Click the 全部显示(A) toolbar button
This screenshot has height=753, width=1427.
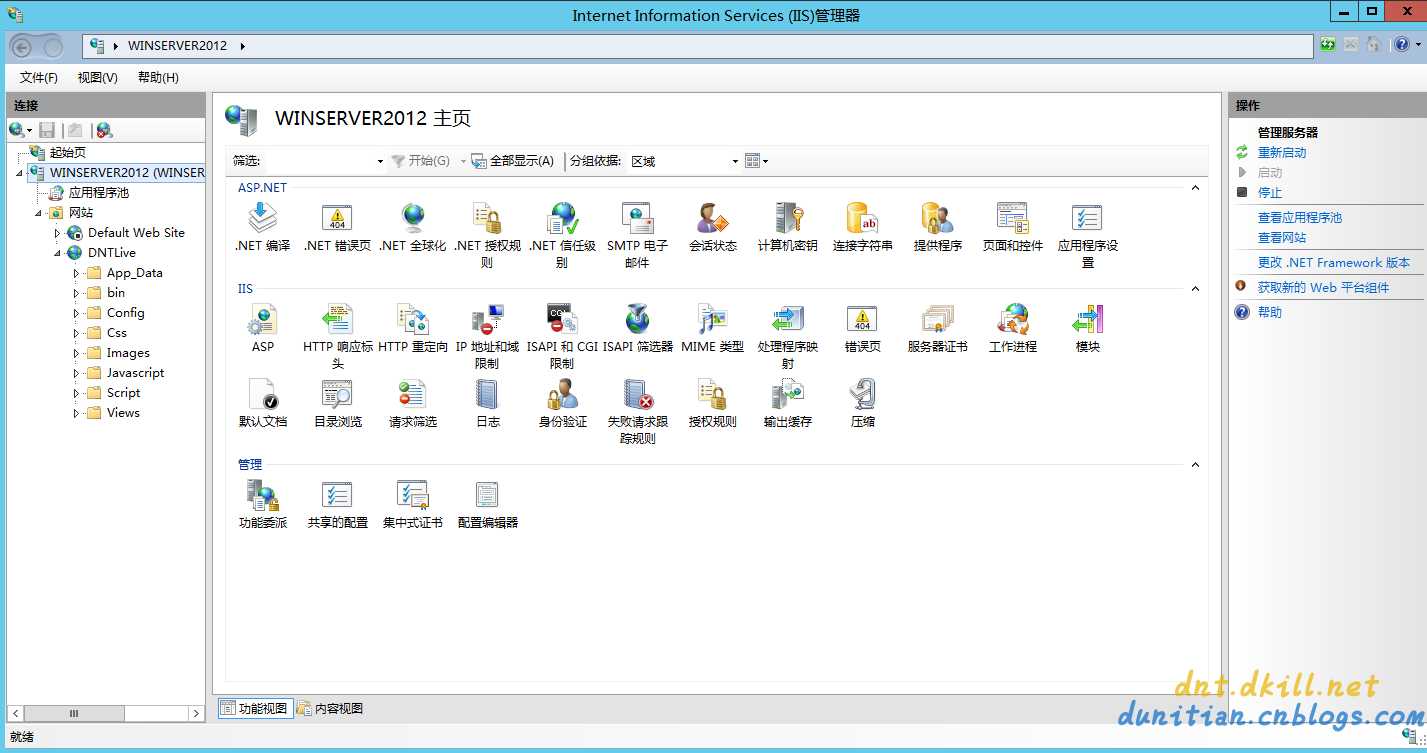513,161
